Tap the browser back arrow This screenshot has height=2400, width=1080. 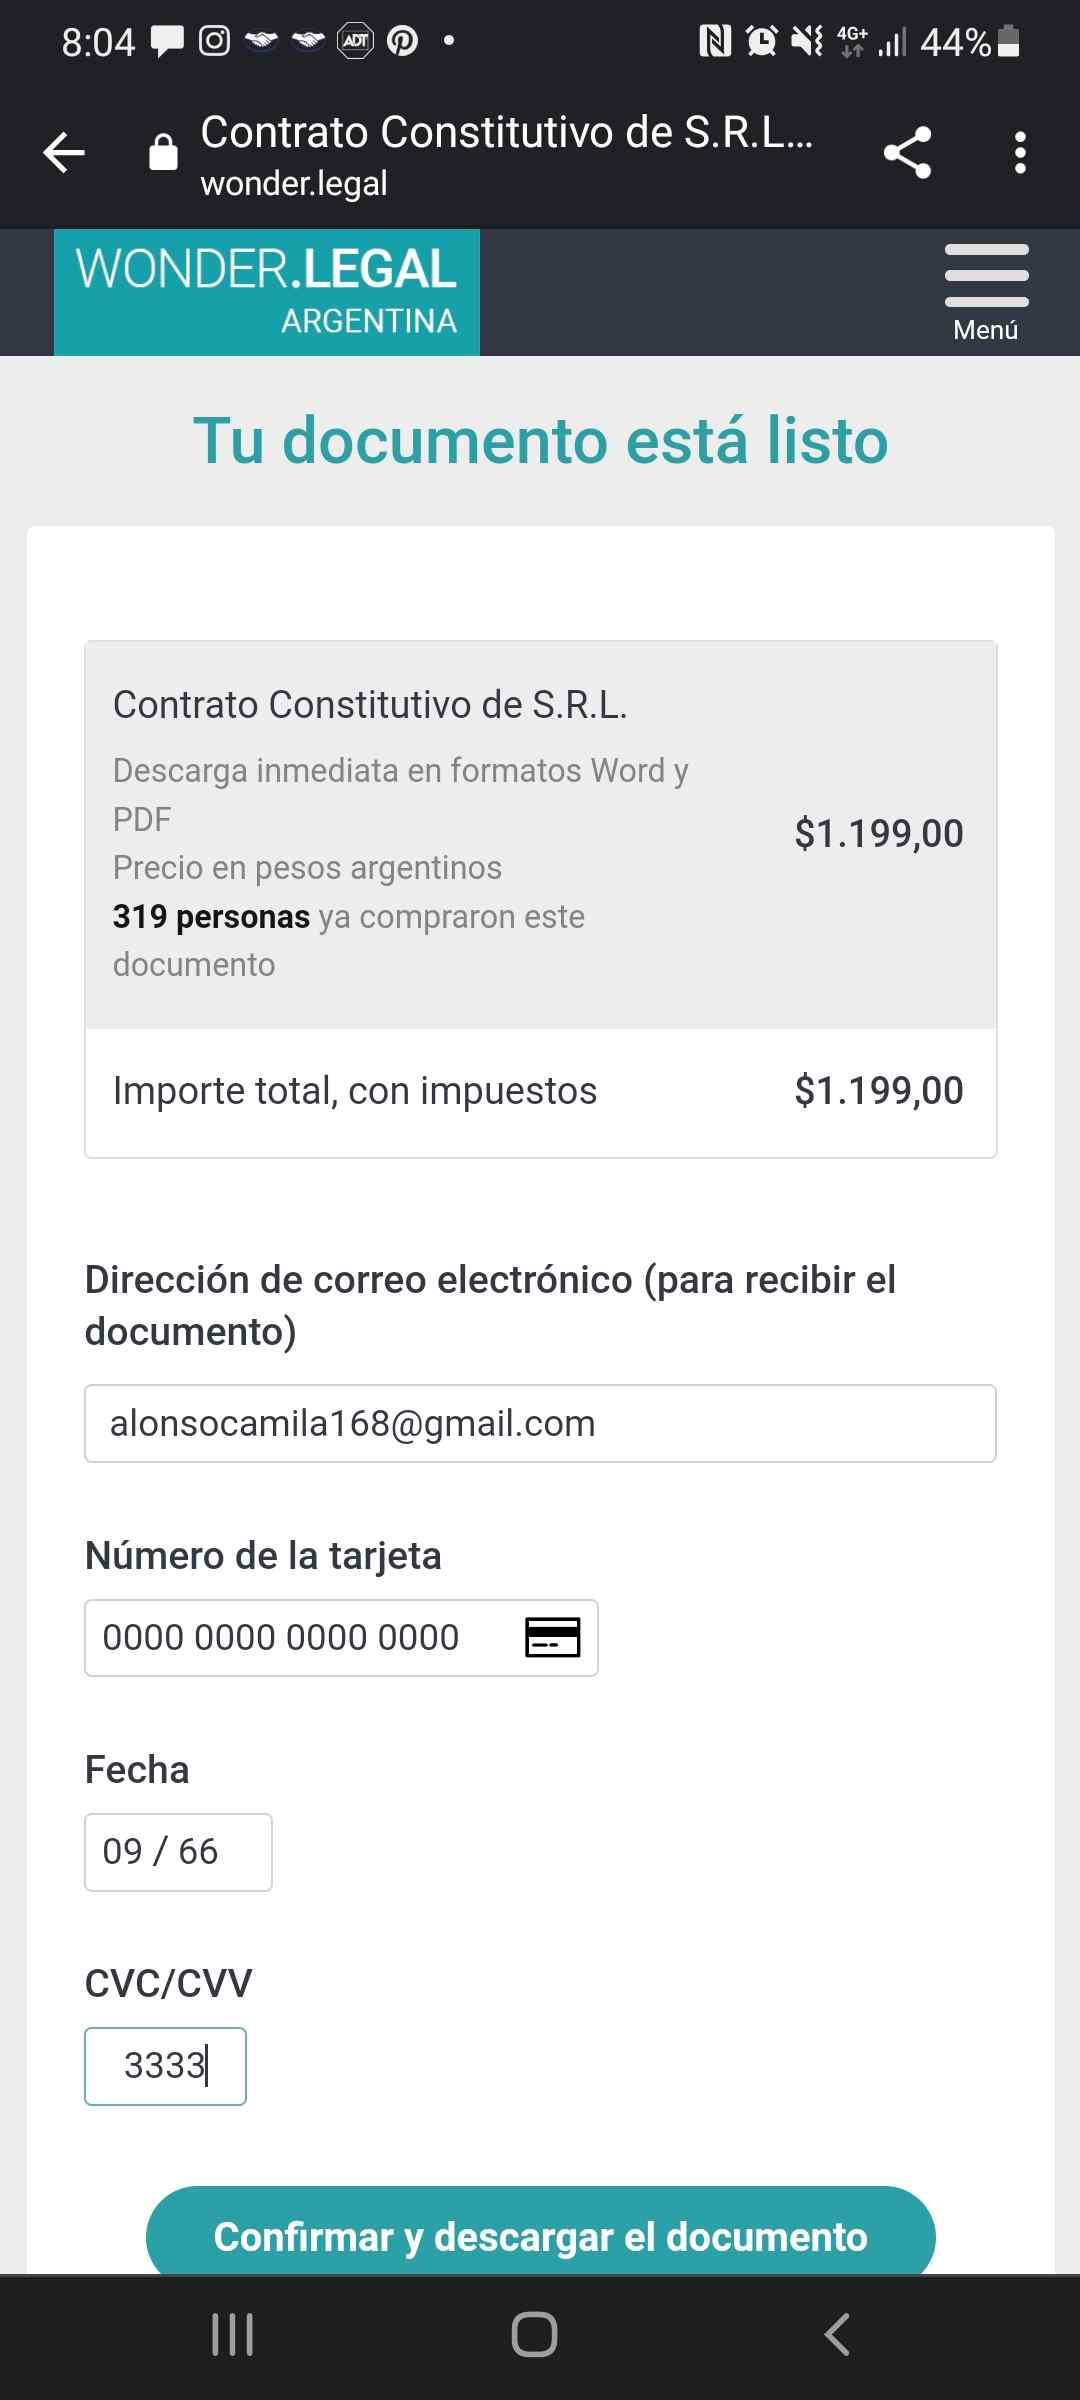point(65,153)
